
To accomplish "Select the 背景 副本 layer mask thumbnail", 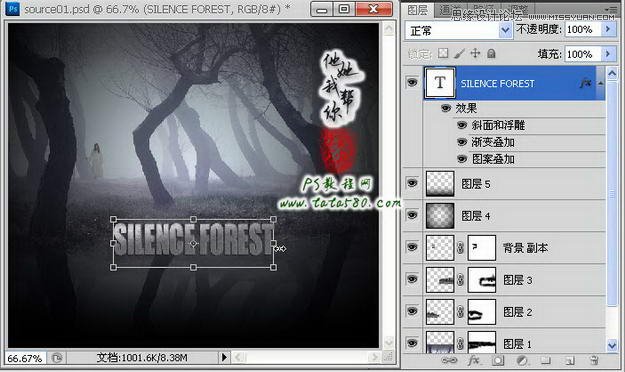I will 482,248.
